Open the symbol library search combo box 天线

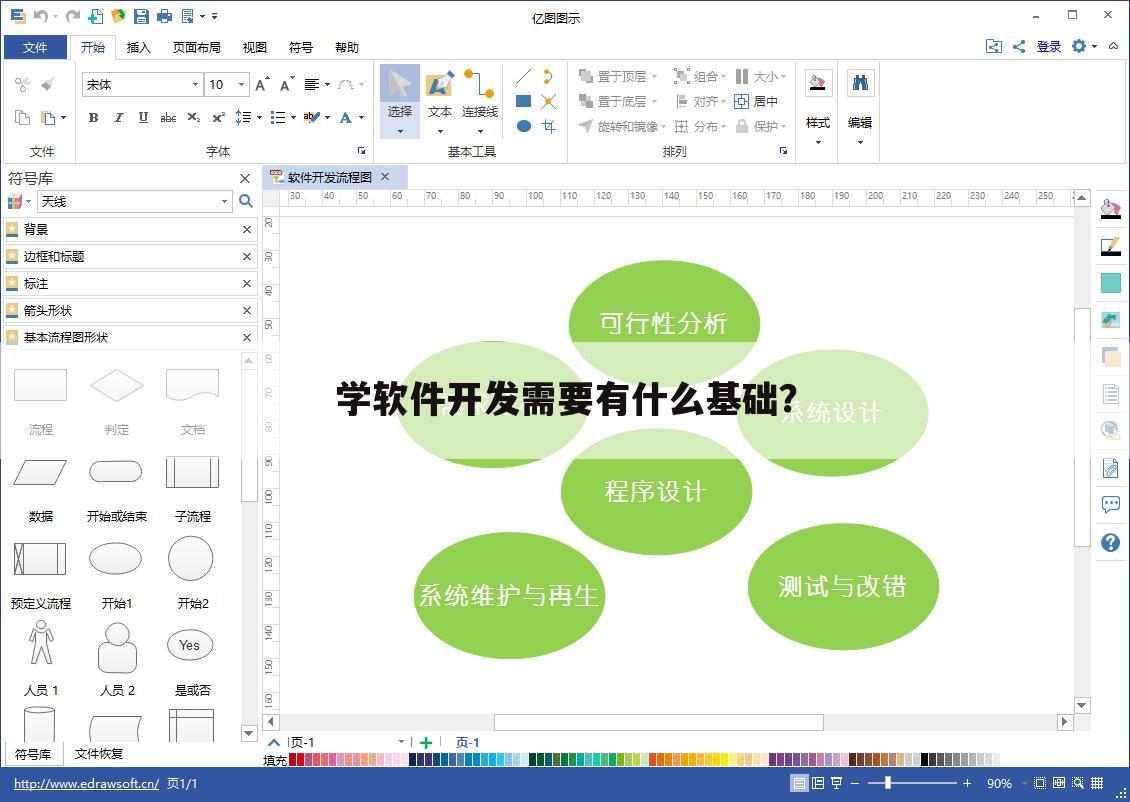135,201
